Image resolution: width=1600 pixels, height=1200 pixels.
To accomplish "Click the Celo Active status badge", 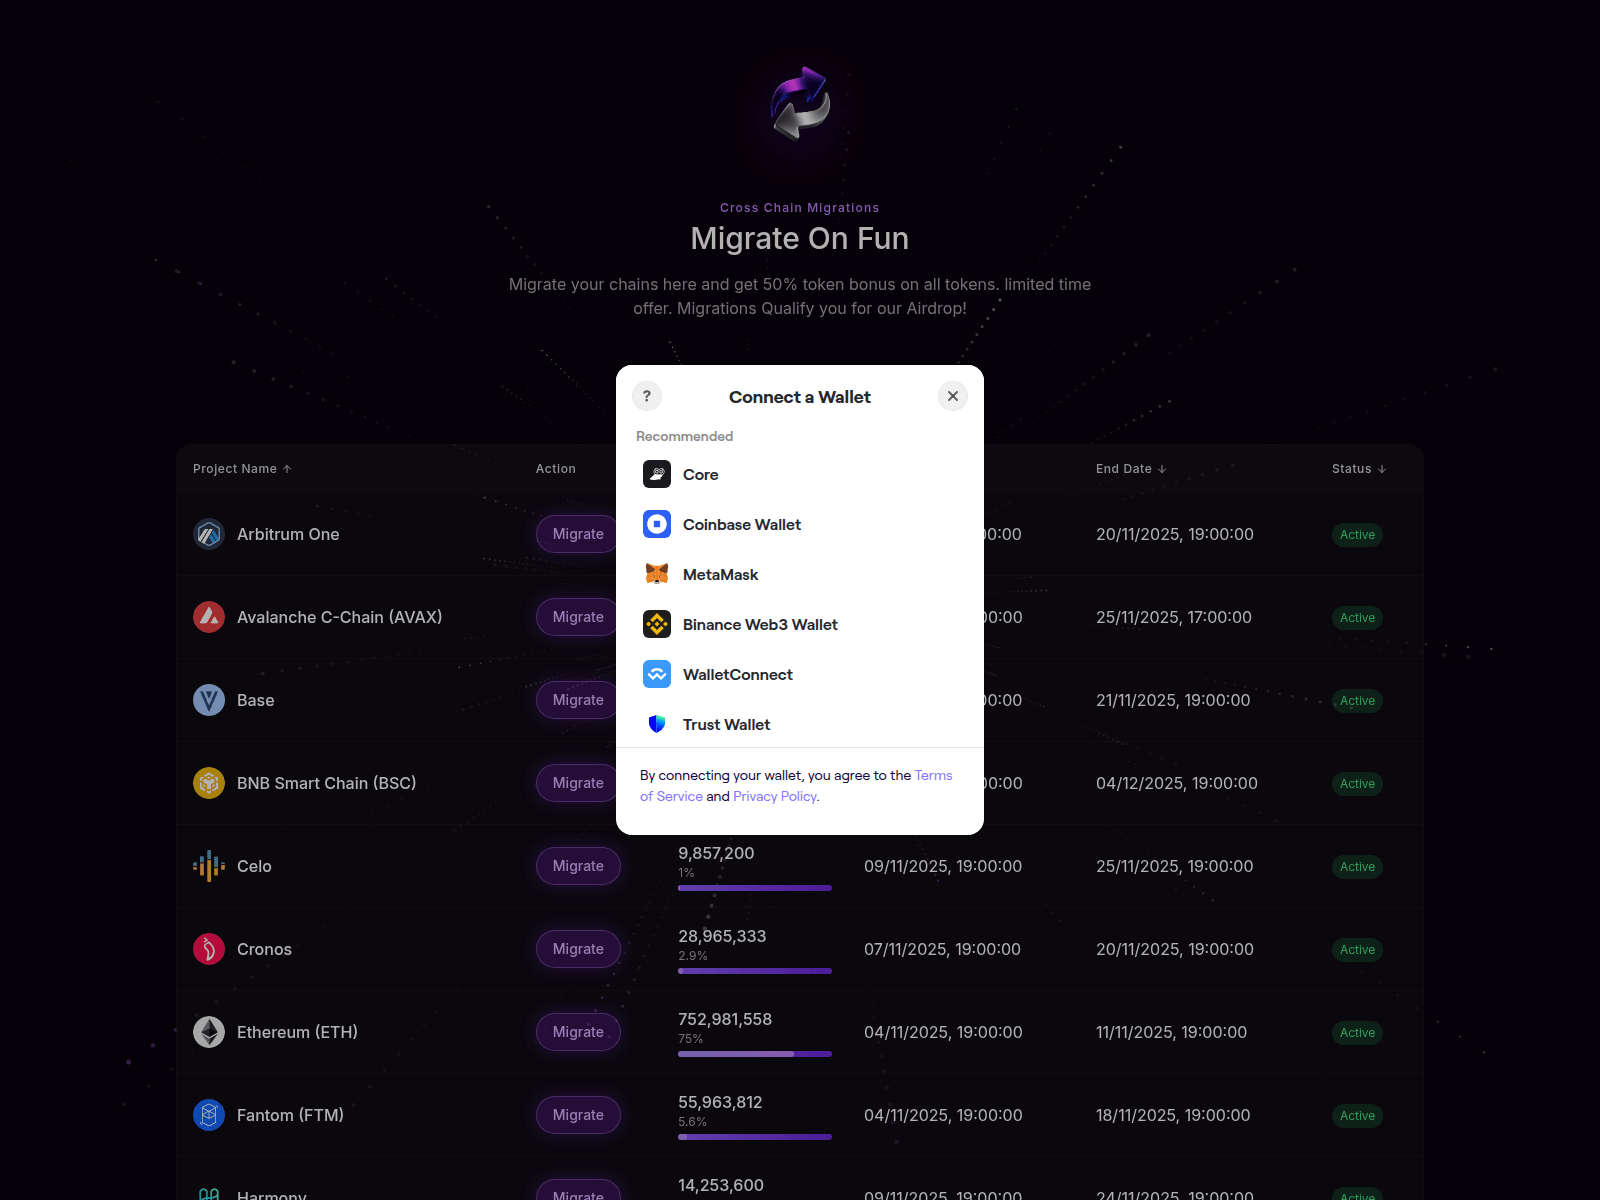I will pyautogui.click(x=1357, y=866).
